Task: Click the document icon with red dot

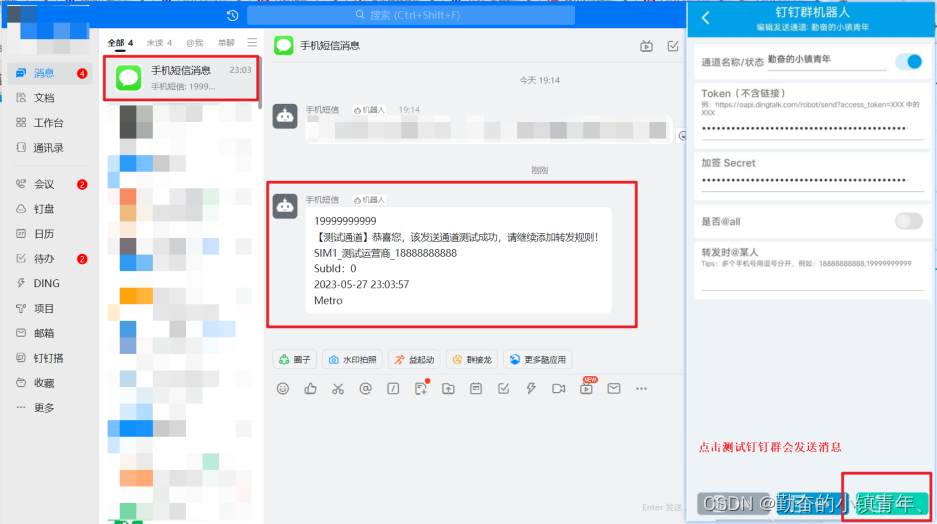Action: pyautogui.click(x=421, y=388)
